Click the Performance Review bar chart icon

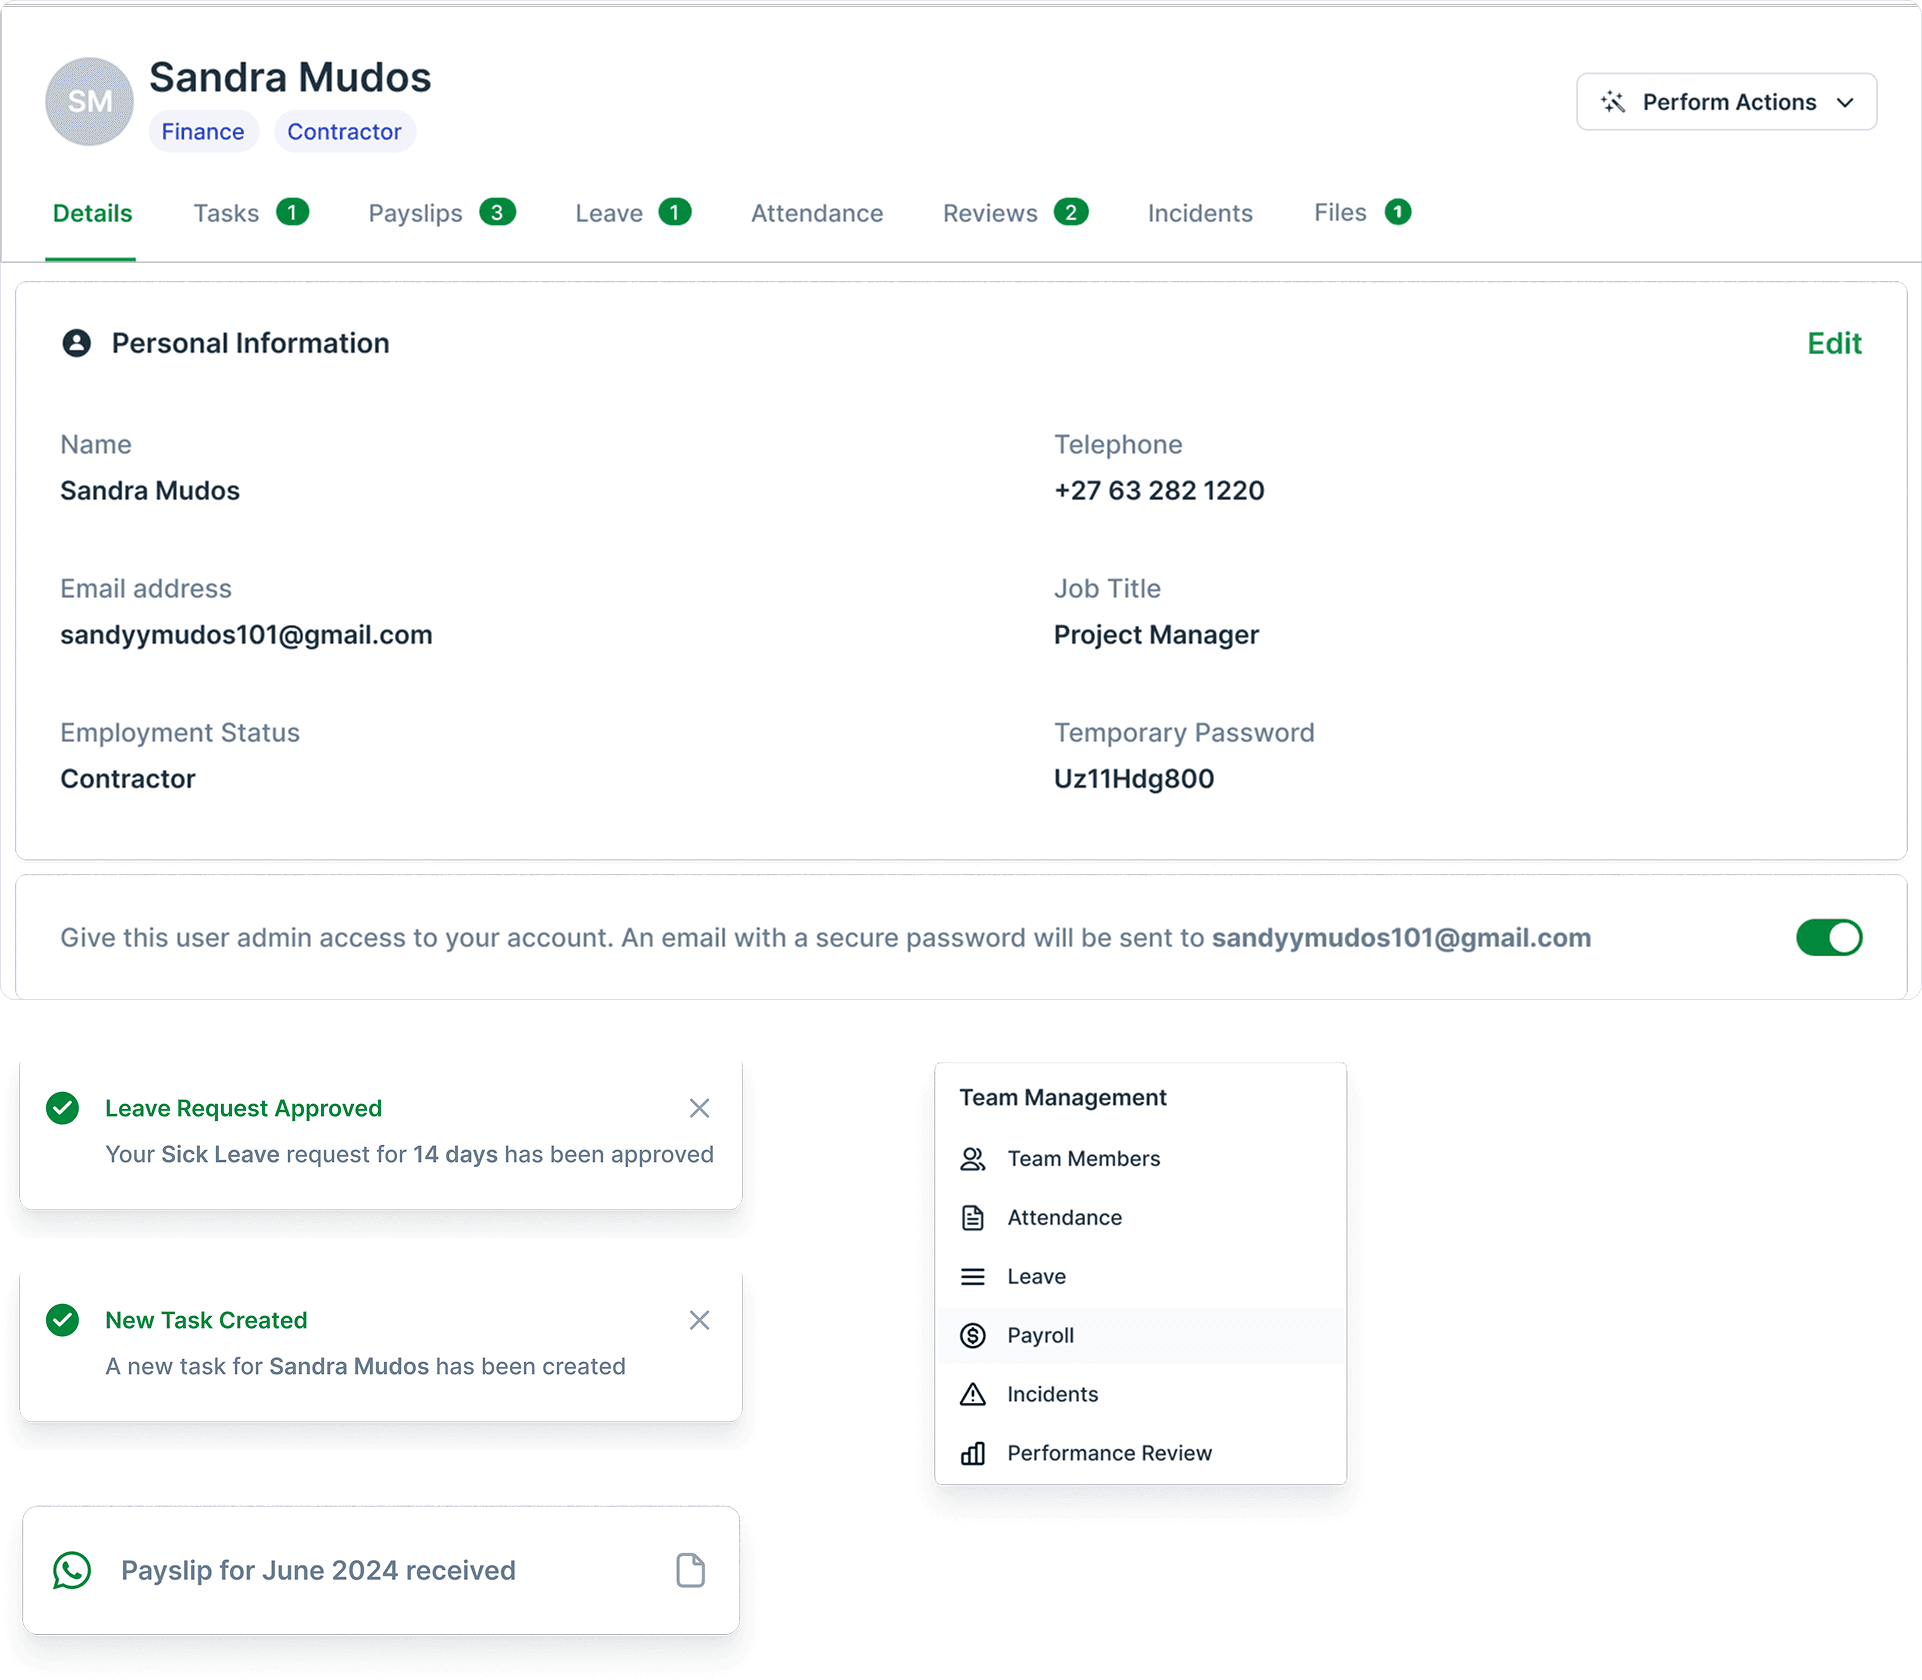point(972,1453)
